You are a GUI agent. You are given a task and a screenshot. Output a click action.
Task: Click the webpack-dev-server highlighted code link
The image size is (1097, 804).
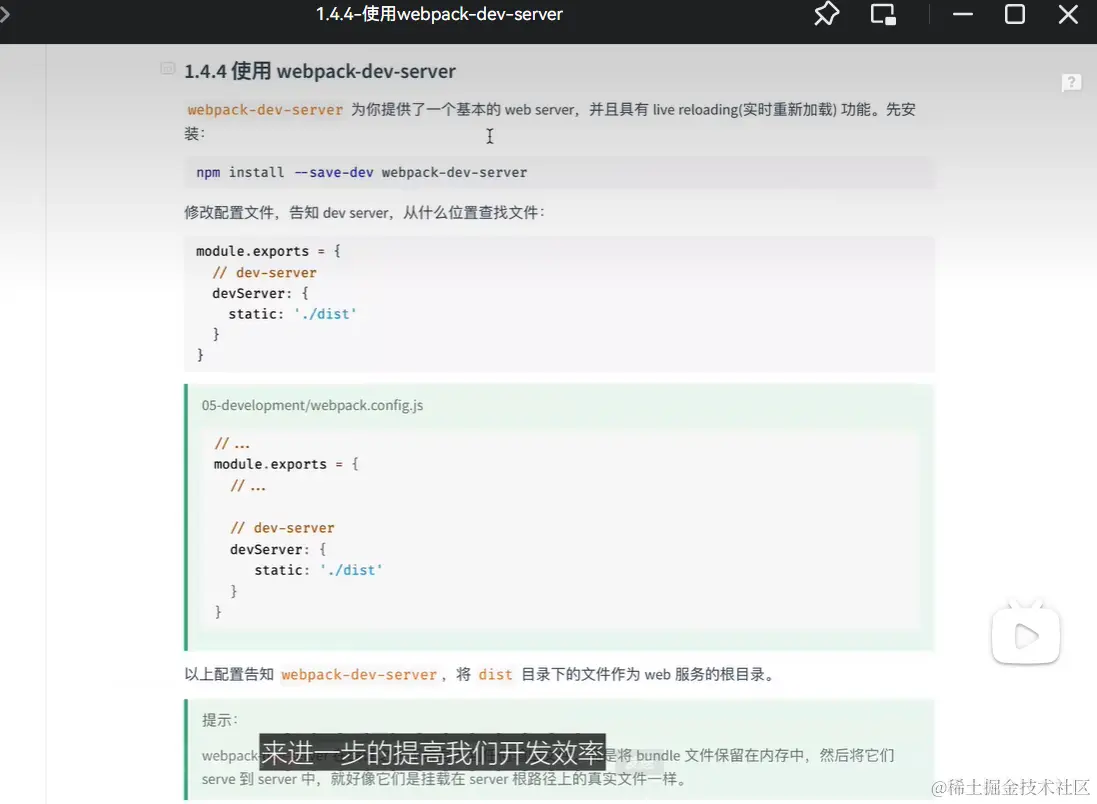pos(265,109)
